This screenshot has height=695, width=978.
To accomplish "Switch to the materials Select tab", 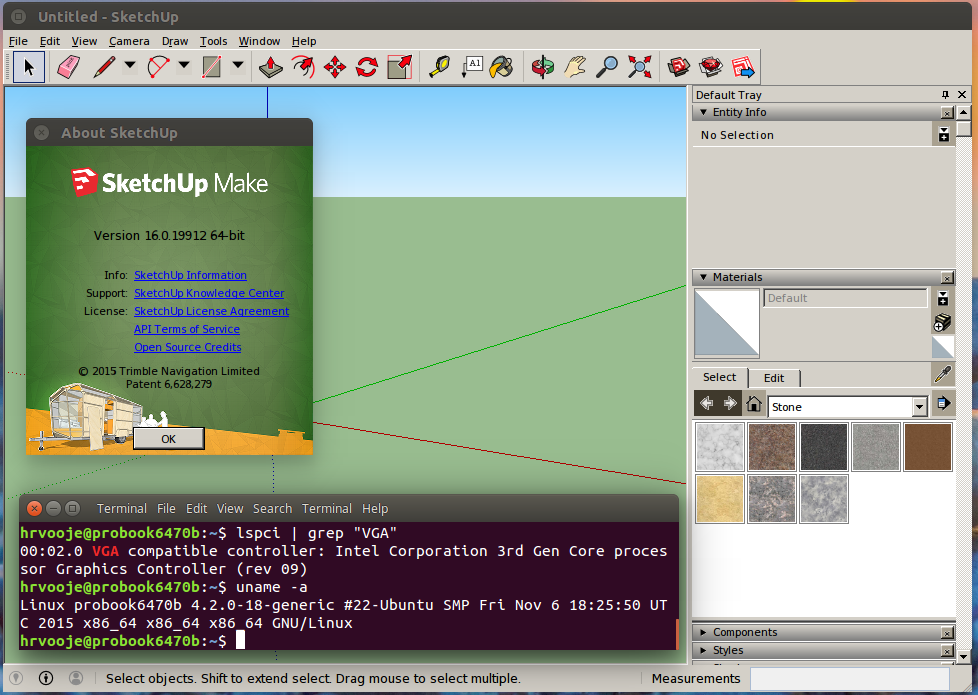I will [720, 377].
